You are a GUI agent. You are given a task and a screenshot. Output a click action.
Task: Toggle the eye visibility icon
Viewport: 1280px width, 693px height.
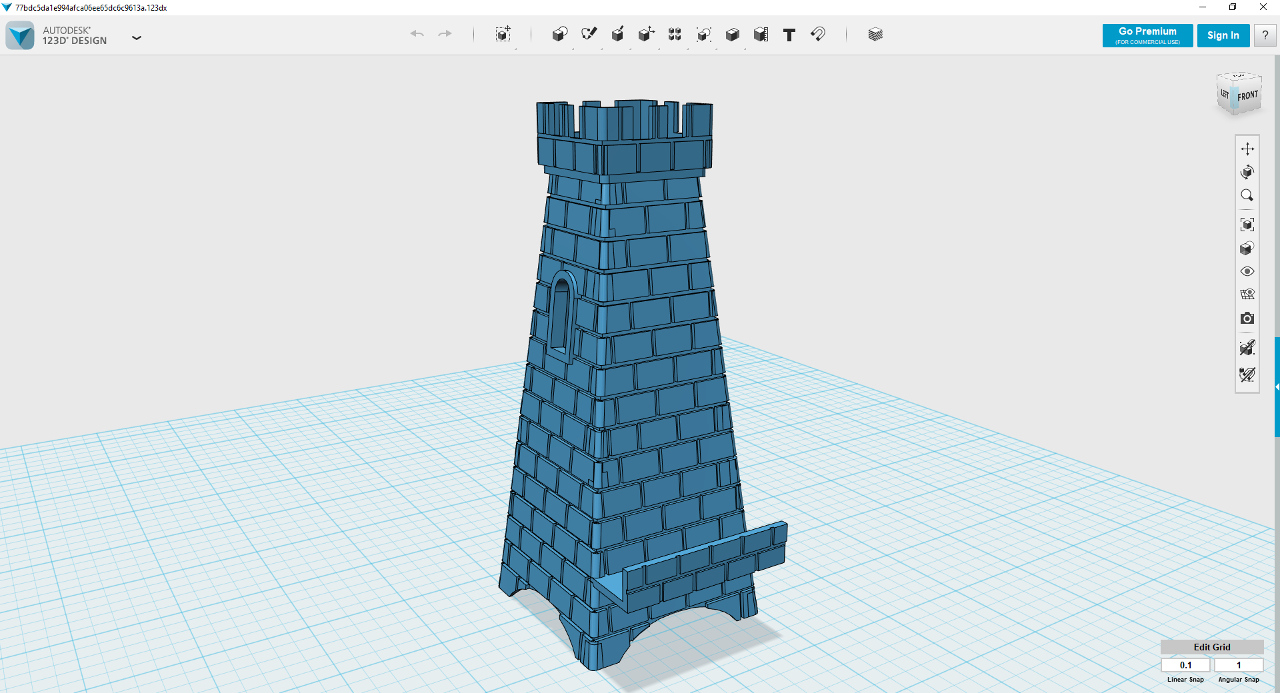(1247, 271)
